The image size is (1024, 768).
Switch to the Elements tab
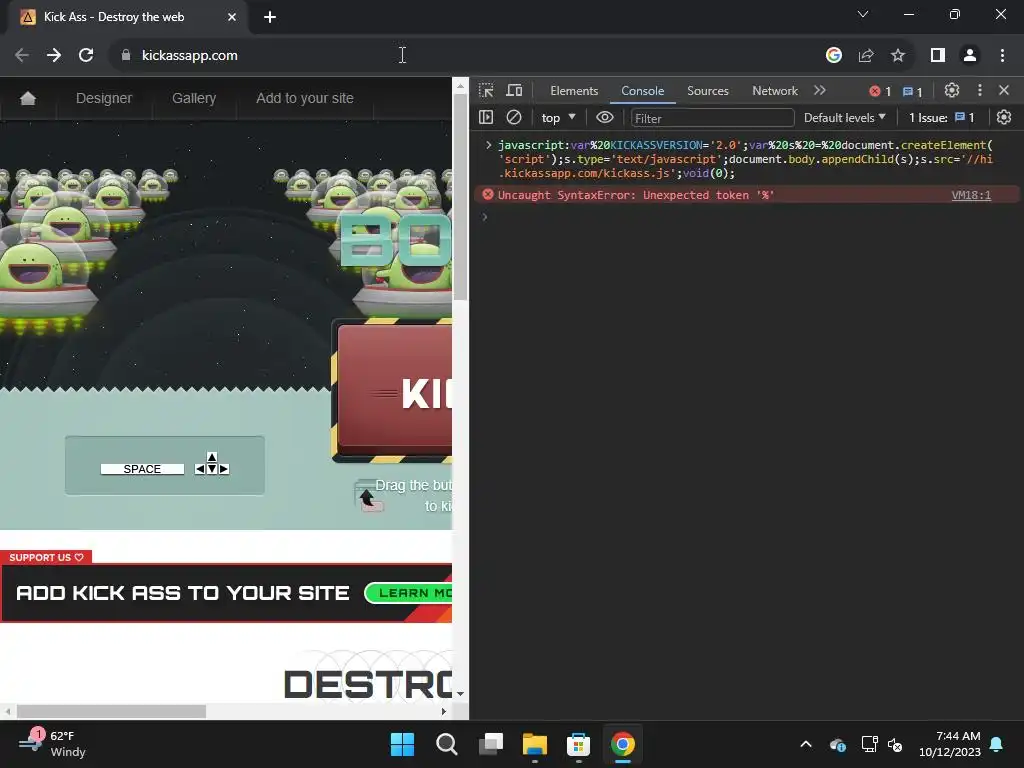(574, 91)
